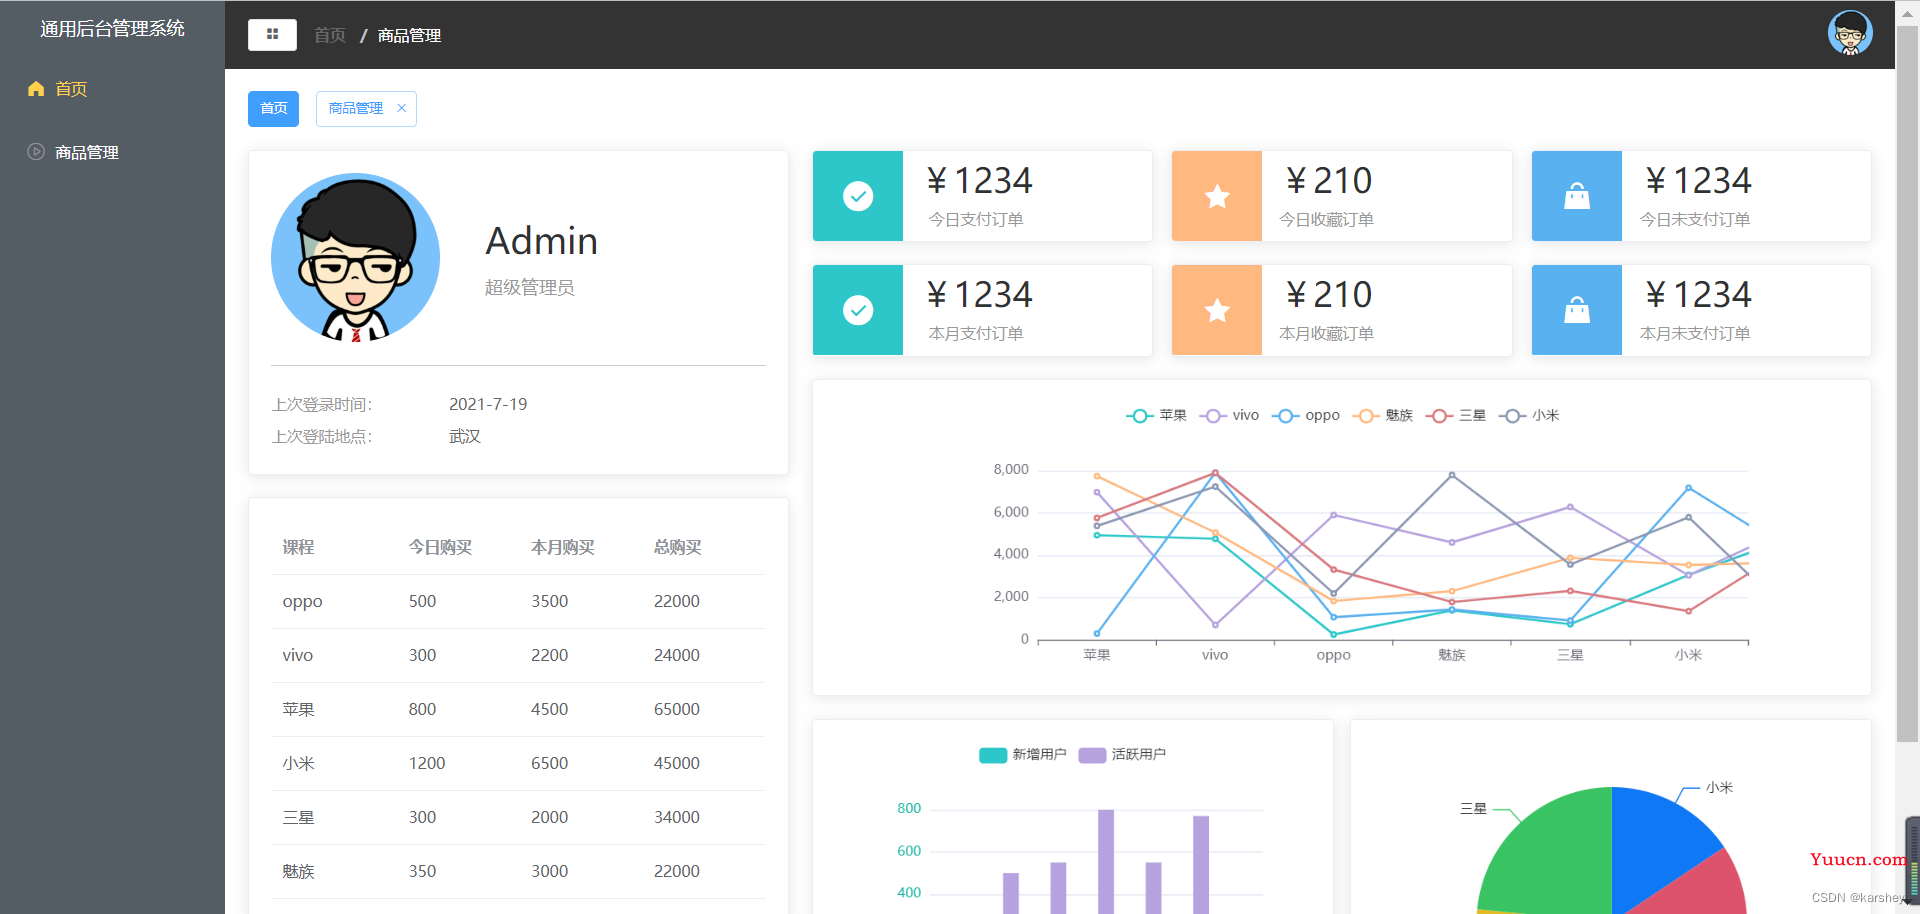Click 350 today value in 魅族 row
The image size is (1920, 914).
[422, 871]
